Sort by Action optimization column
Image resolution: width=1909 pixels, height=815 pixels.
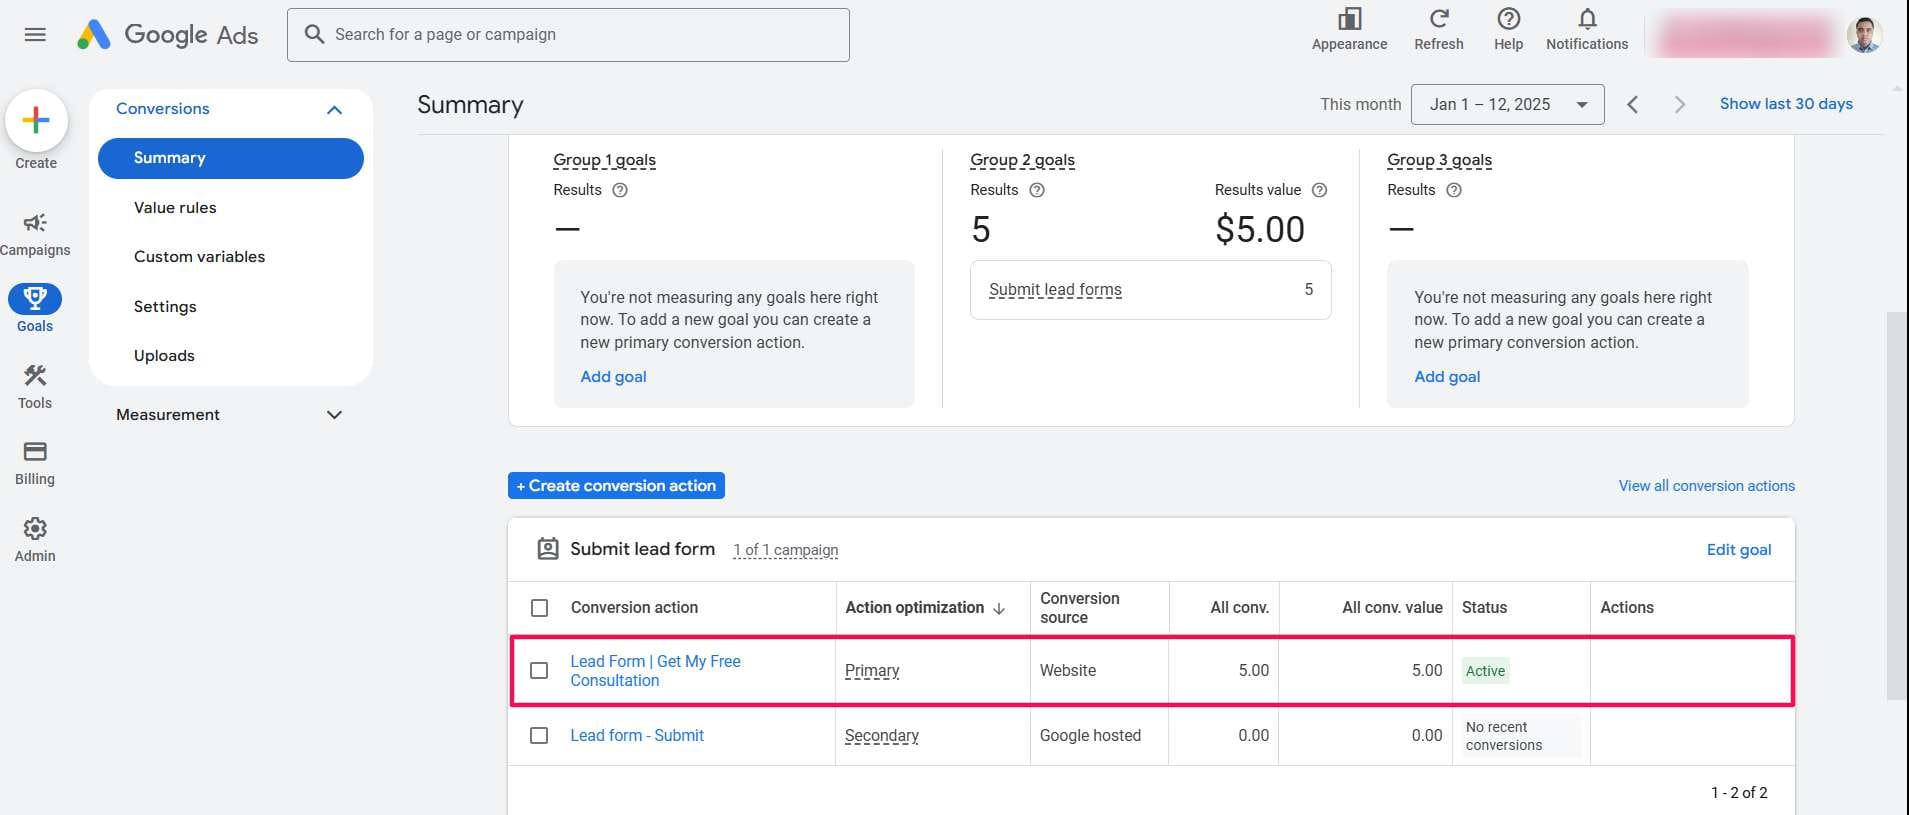[x=925, y=608]
